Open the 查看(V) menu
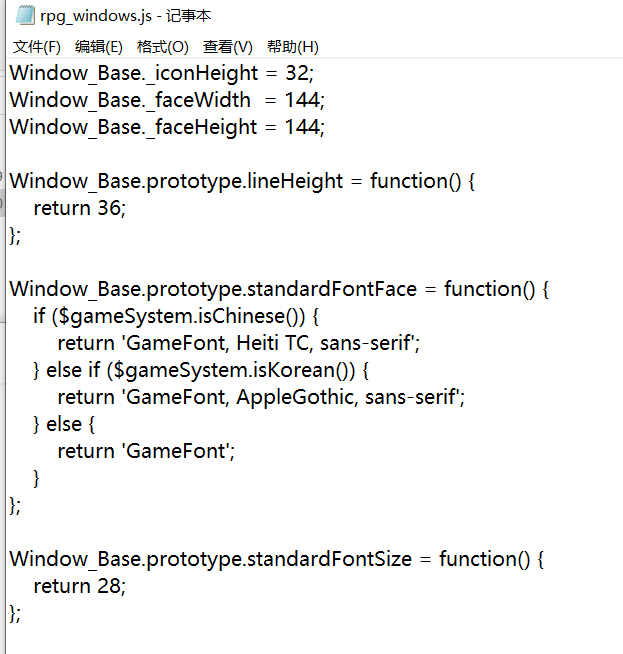The width and height of the screenshot is (623, 654). coord(228,47)
